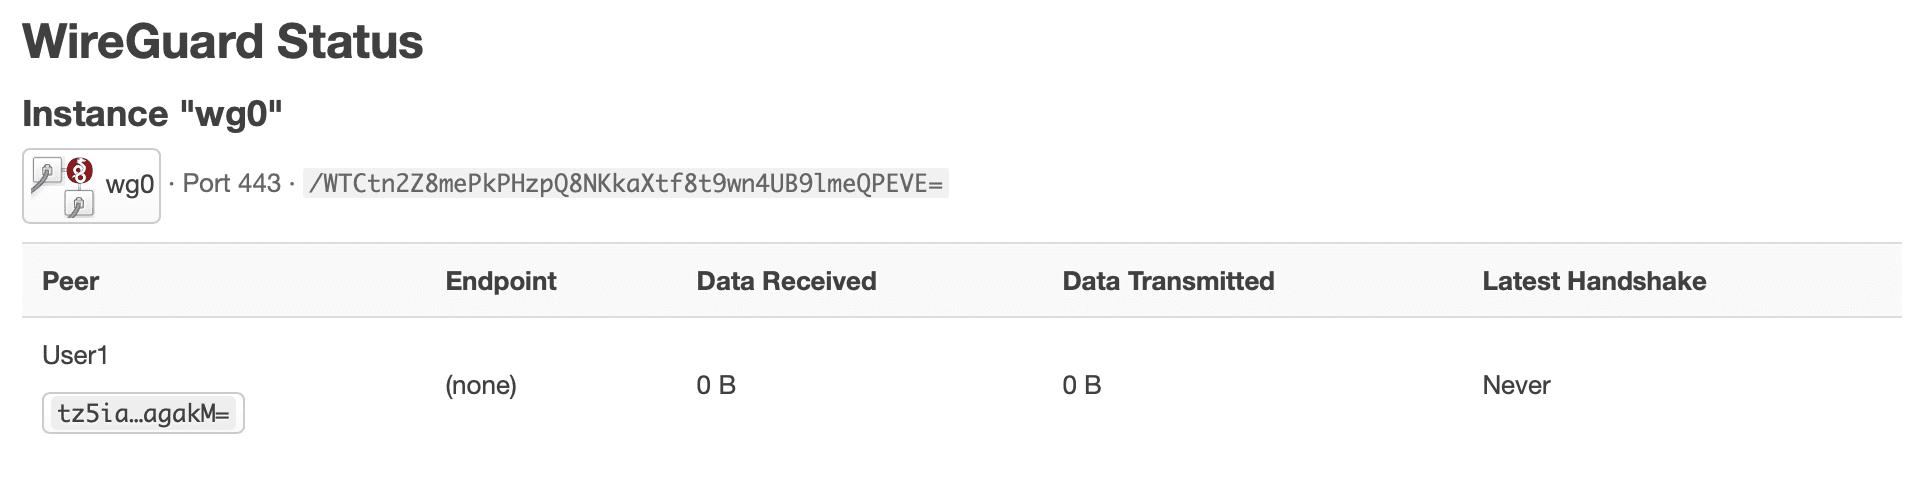Click the Endpoint column header
Image resolution: width=1920 pixels, height=480 pixels.
coord(501,281)
